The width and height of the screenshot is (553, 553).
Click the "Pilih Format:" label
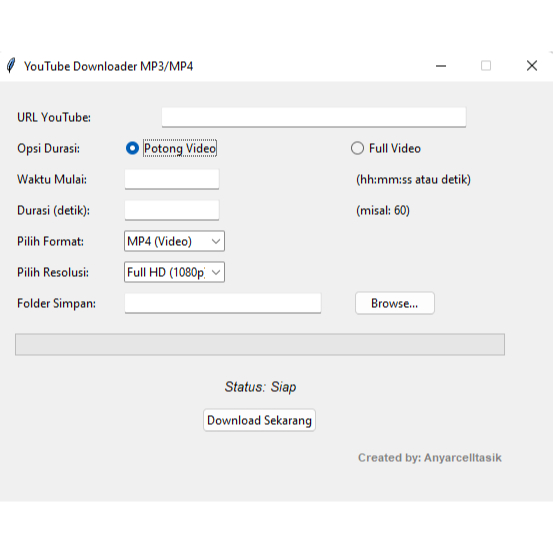tap(50, 242)
